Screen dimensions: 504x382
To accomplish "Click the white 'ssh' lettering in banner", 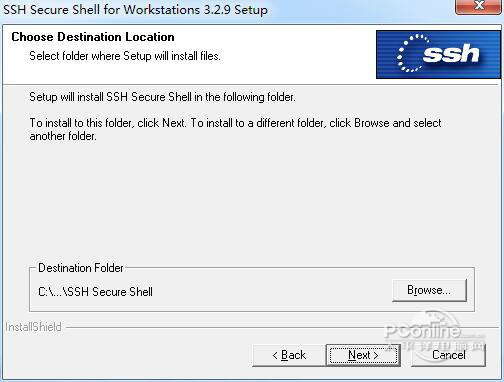I will pyautogui.click(x=451, y=53).
